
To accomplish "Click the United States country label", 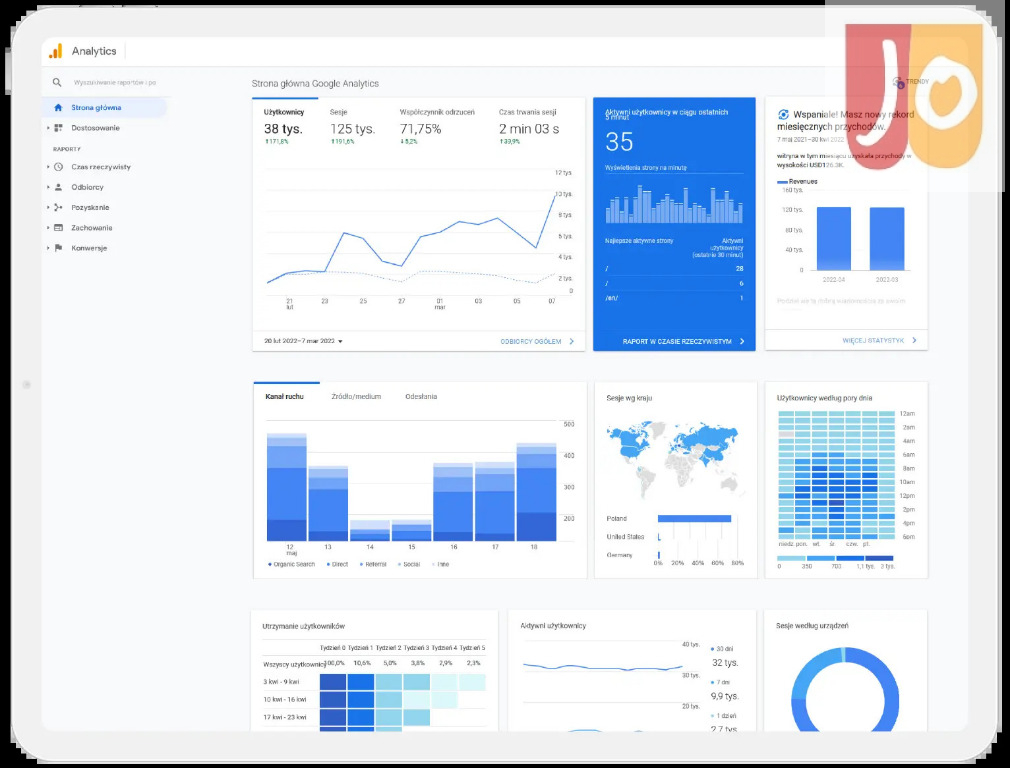I will tap(625, 537).
